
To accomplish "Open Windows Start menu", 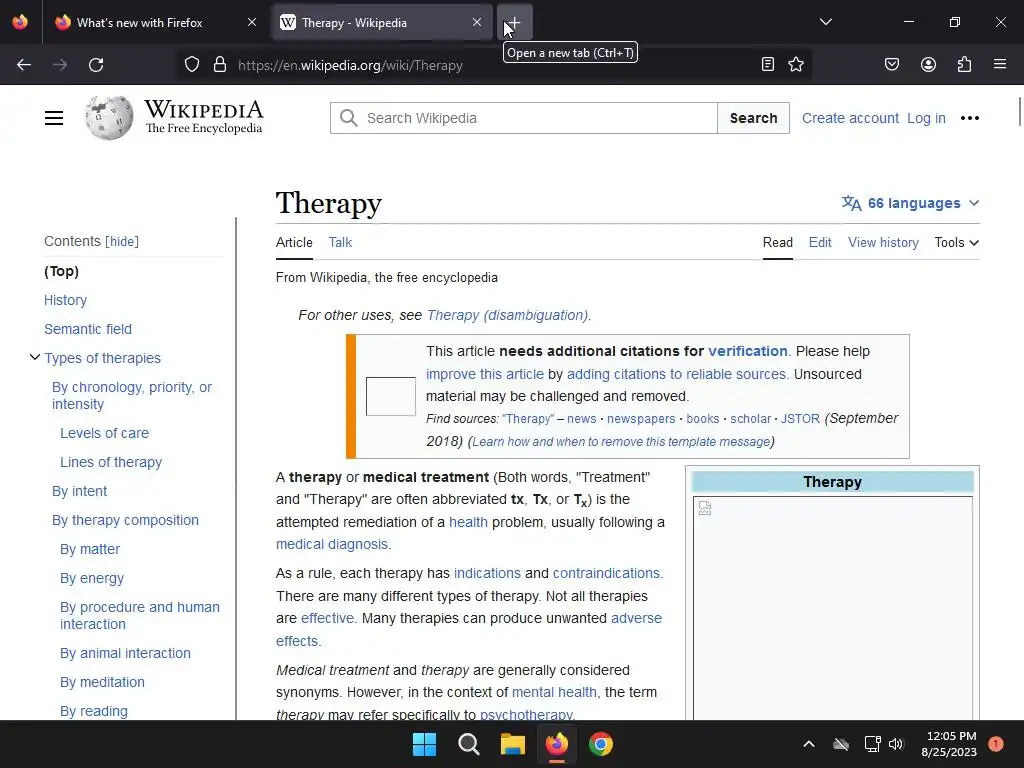I will pyautogui.click(x=424, y=744).
